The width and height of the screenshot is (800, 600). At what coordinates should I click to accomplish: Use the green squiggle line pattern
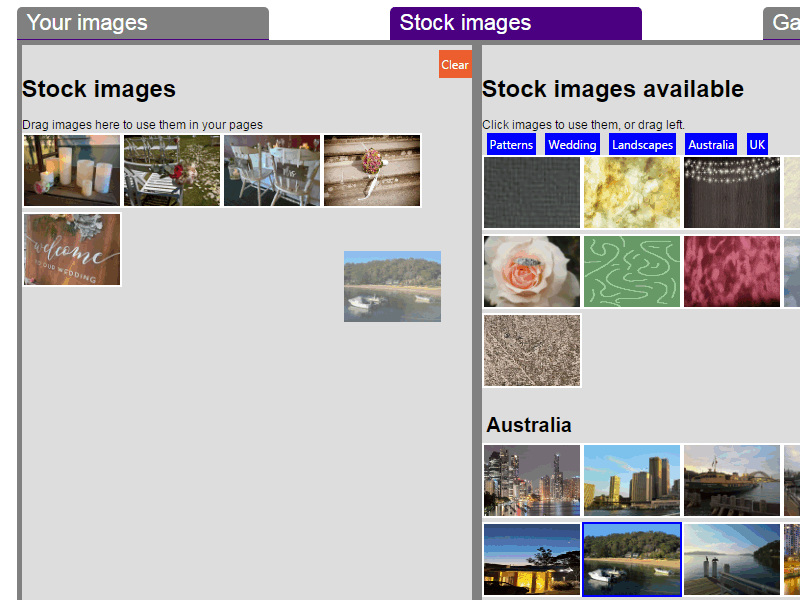(632, 271)
